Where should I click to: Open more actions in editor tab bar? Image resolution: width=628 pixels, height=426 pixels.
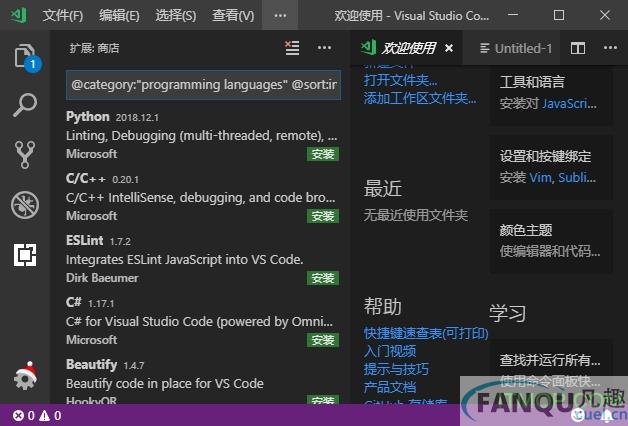(x=610, y=48)
